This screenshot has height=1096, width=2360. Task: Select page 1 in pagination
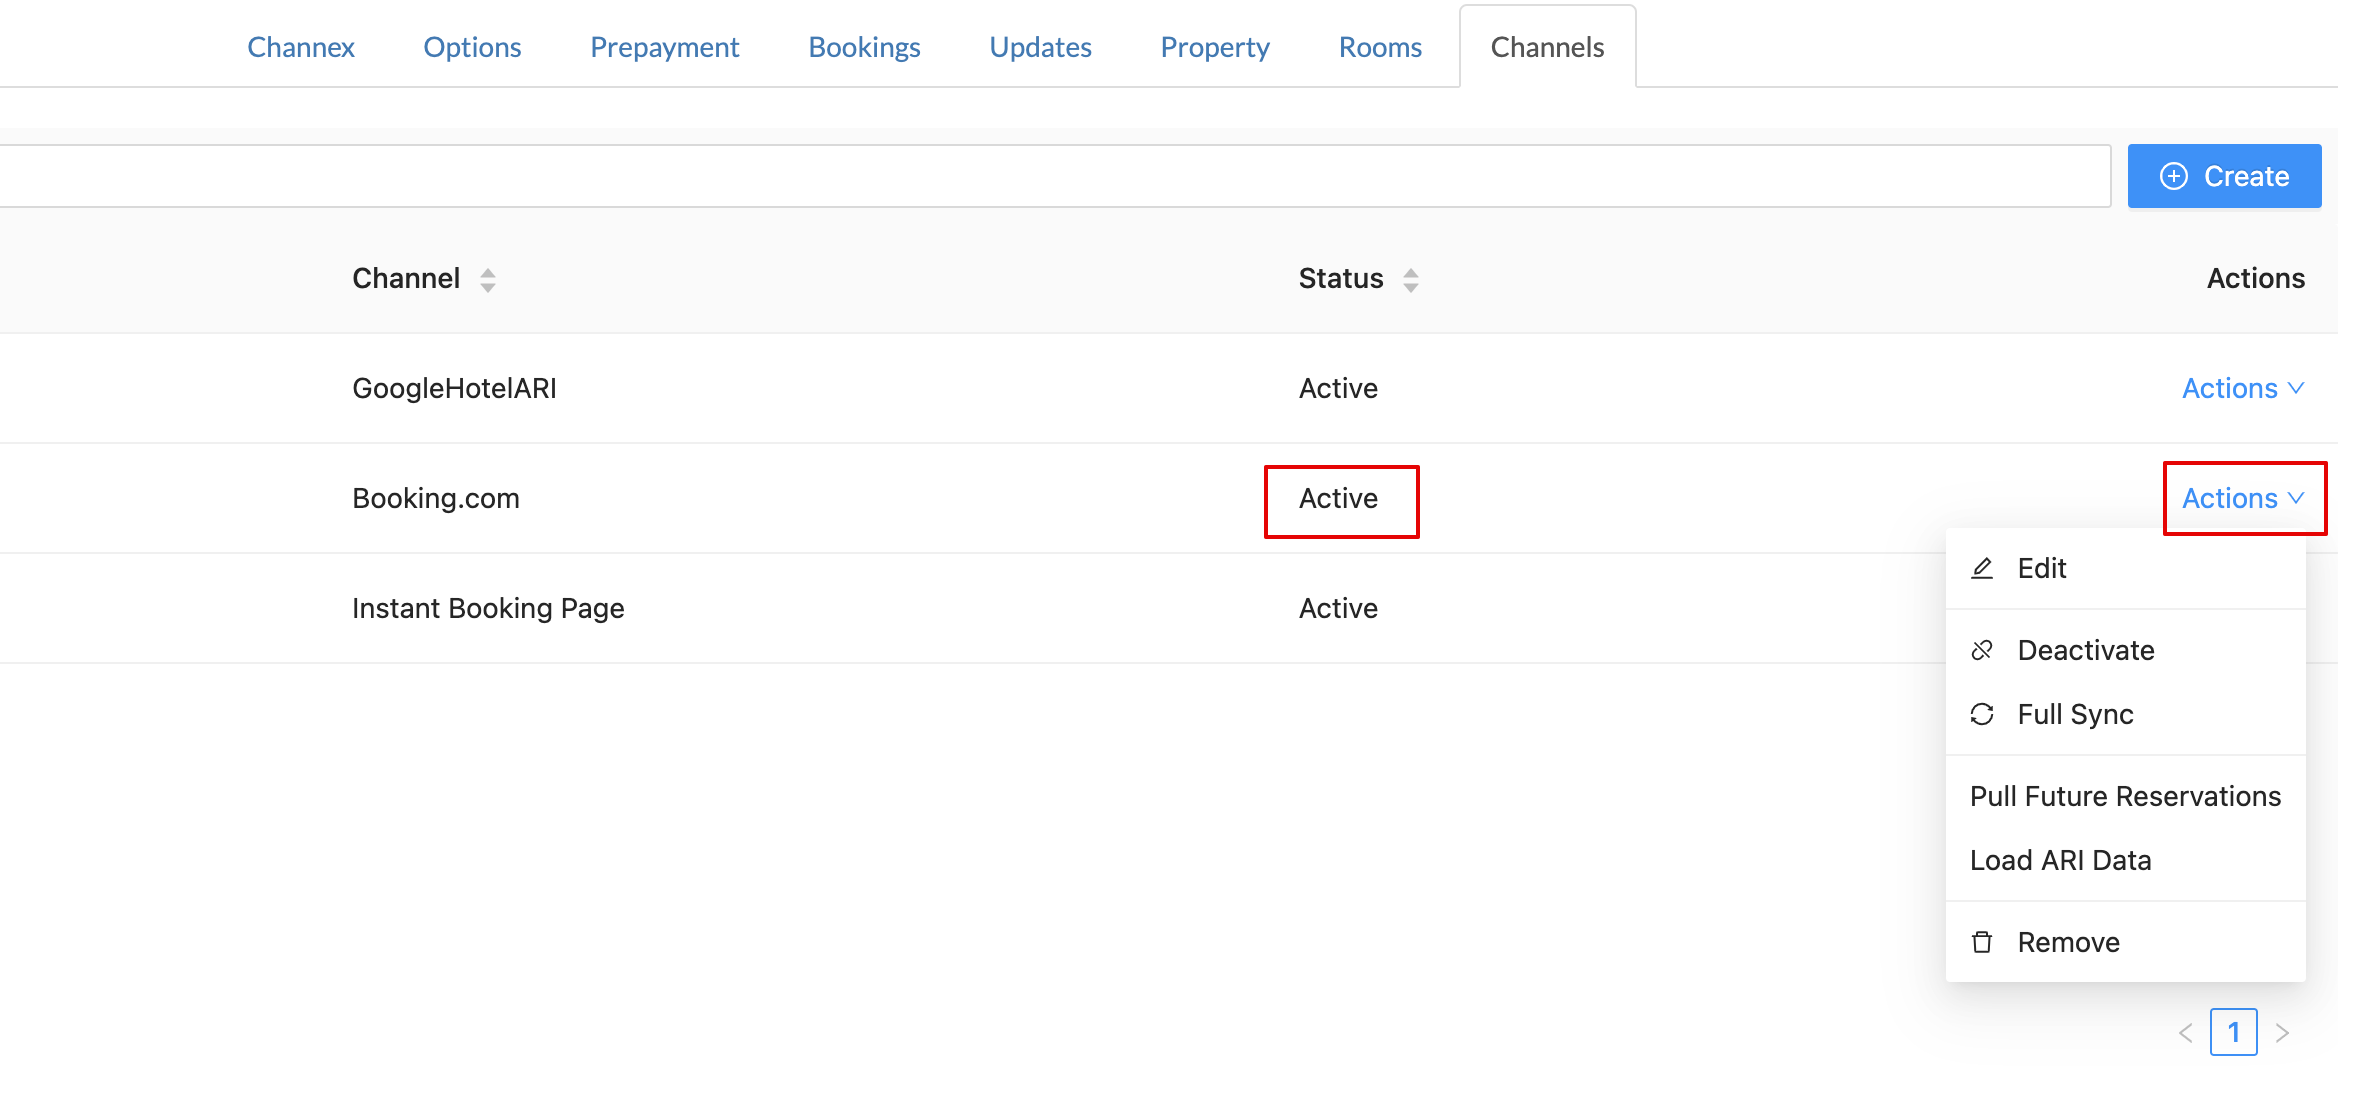point(2233,1032)
